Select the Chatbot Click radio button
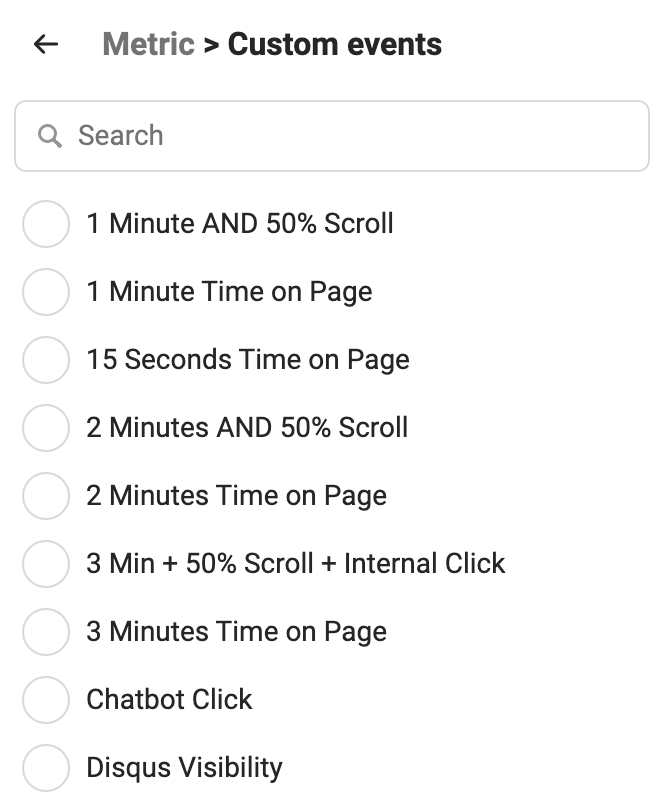This screenshot has width=656, height=792. 46,700
